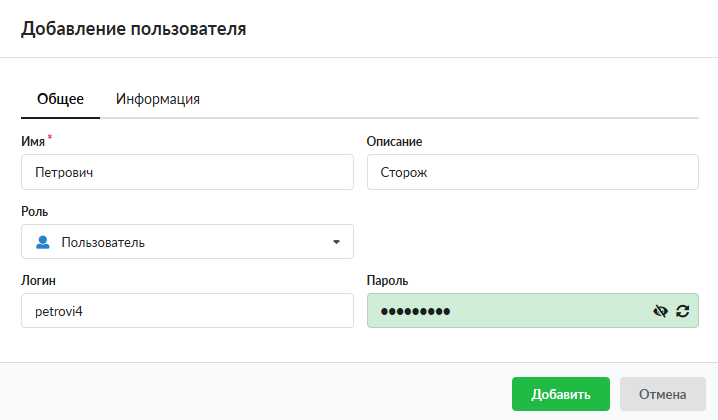Click the blue user icon in role selector

pos(42,242)
